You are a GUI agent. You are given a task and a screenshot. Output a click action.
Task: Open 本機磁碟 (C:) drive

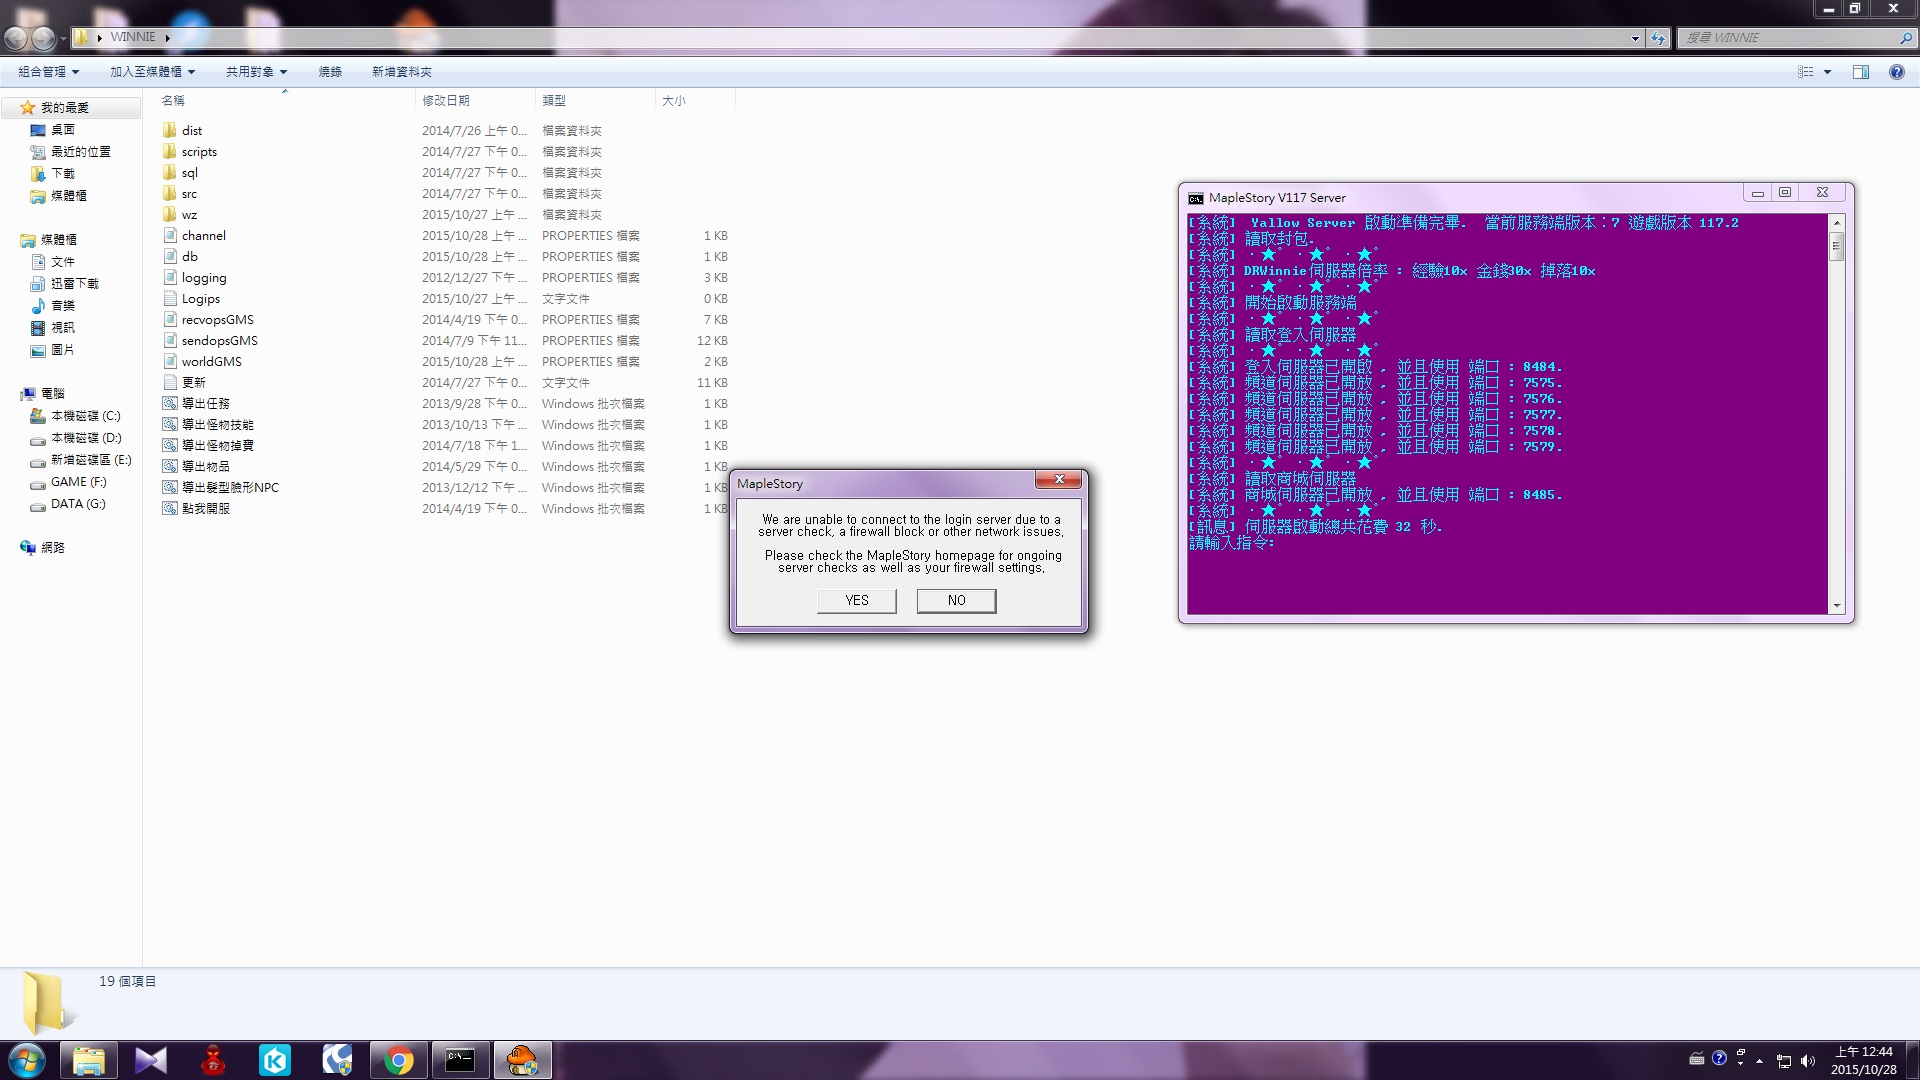(x=86, y=416)
